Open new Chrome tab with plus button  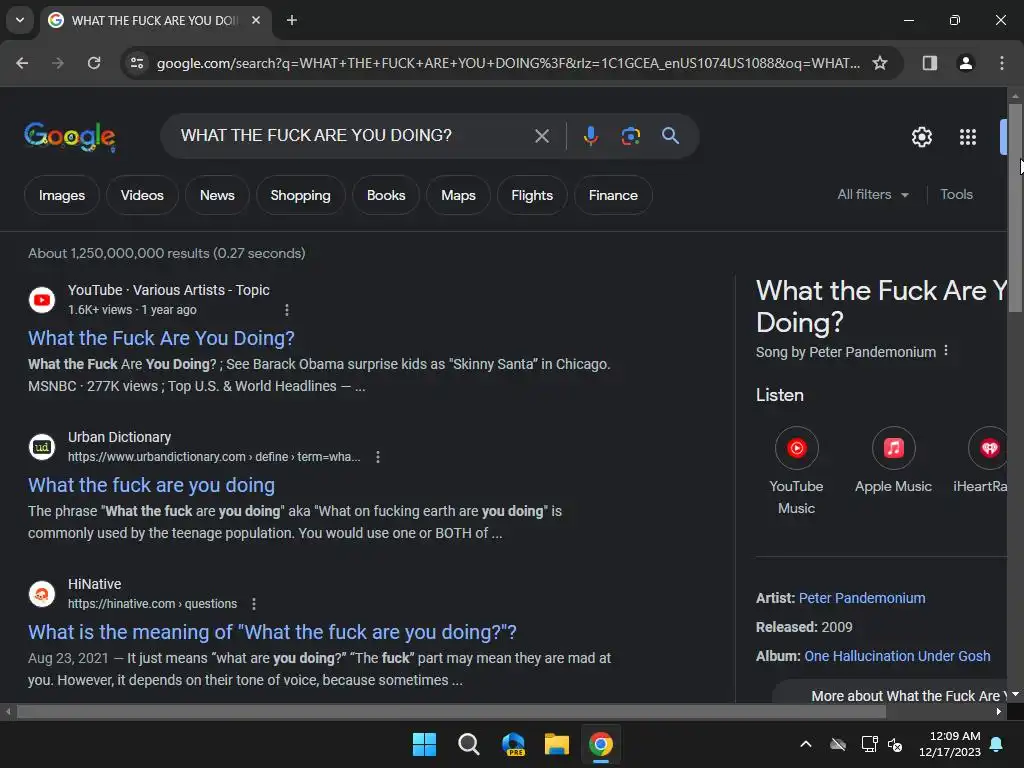point(292,20)
